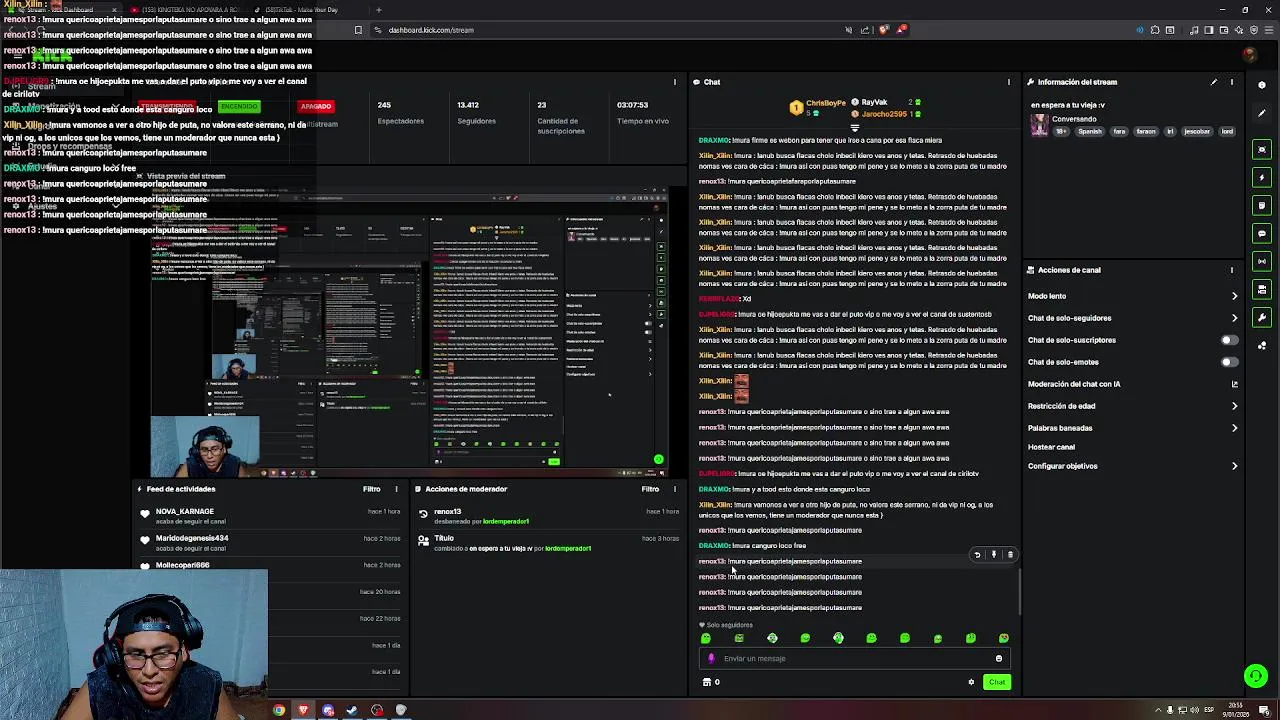Open Acciones de canal options menu
The height and width of the screenshot is (720, 1280).
point(1232,270)
